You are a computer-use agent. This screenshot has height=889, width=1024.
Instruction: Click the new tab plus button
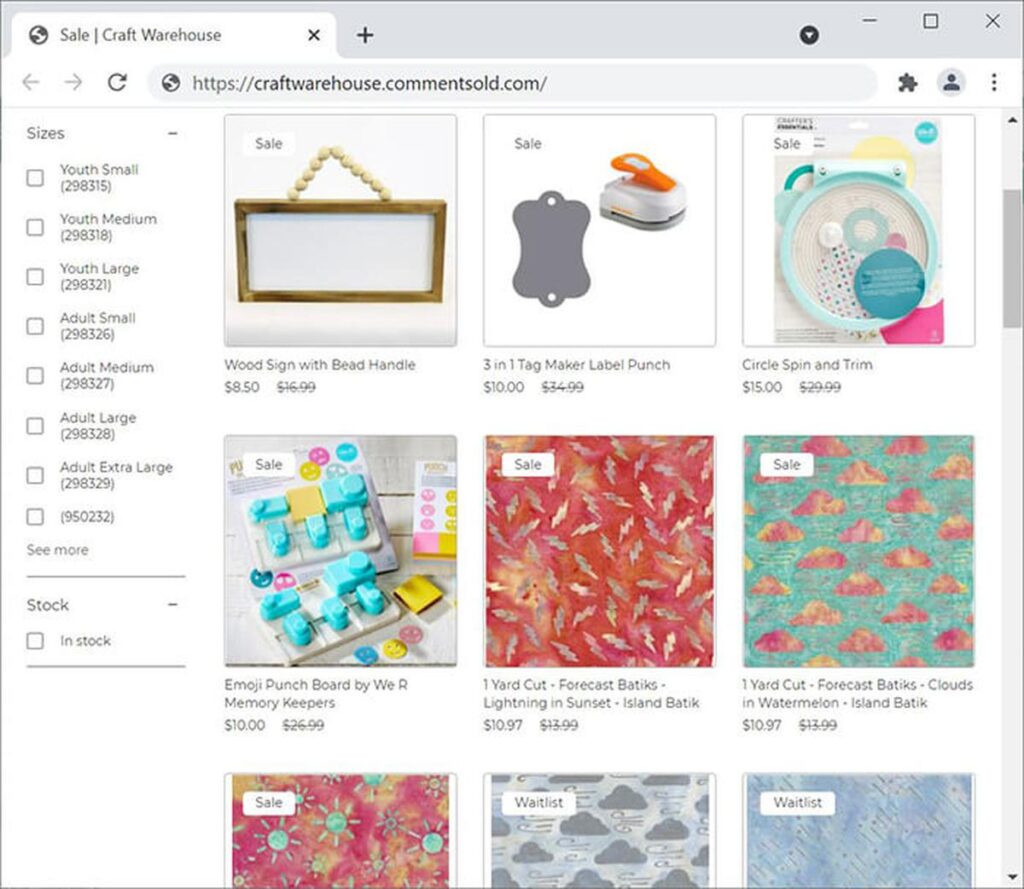(365, 34)
